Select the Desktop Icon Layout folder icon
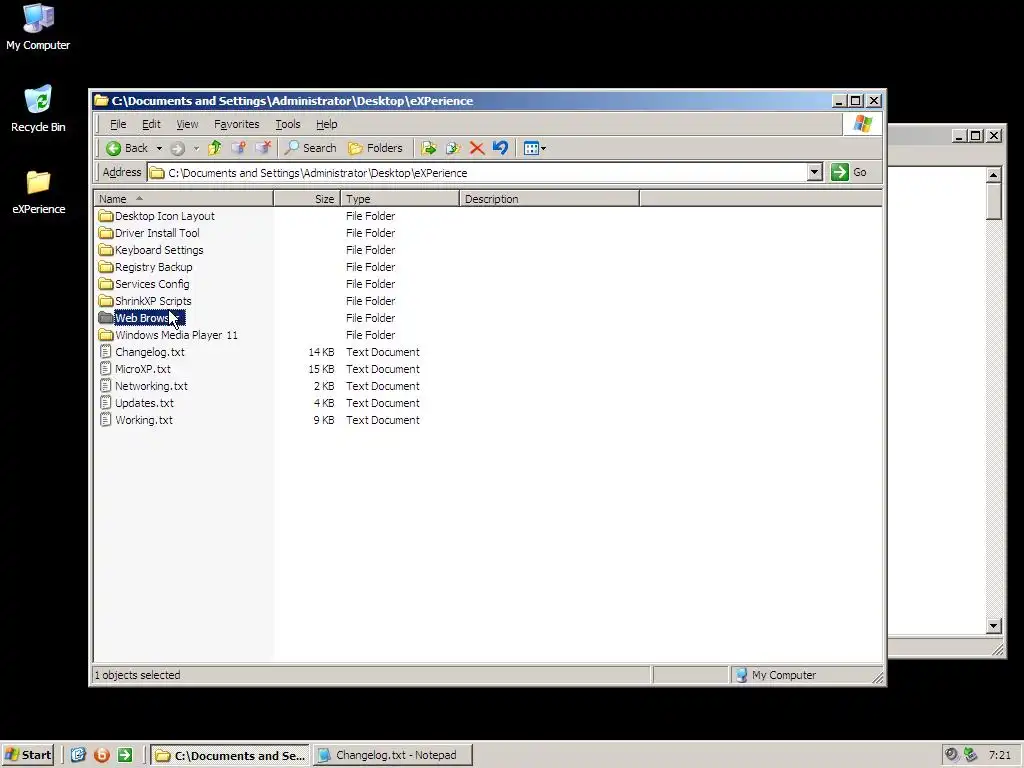The width and height of the screenshot is (1024, 768). click(x=106, y=216)
